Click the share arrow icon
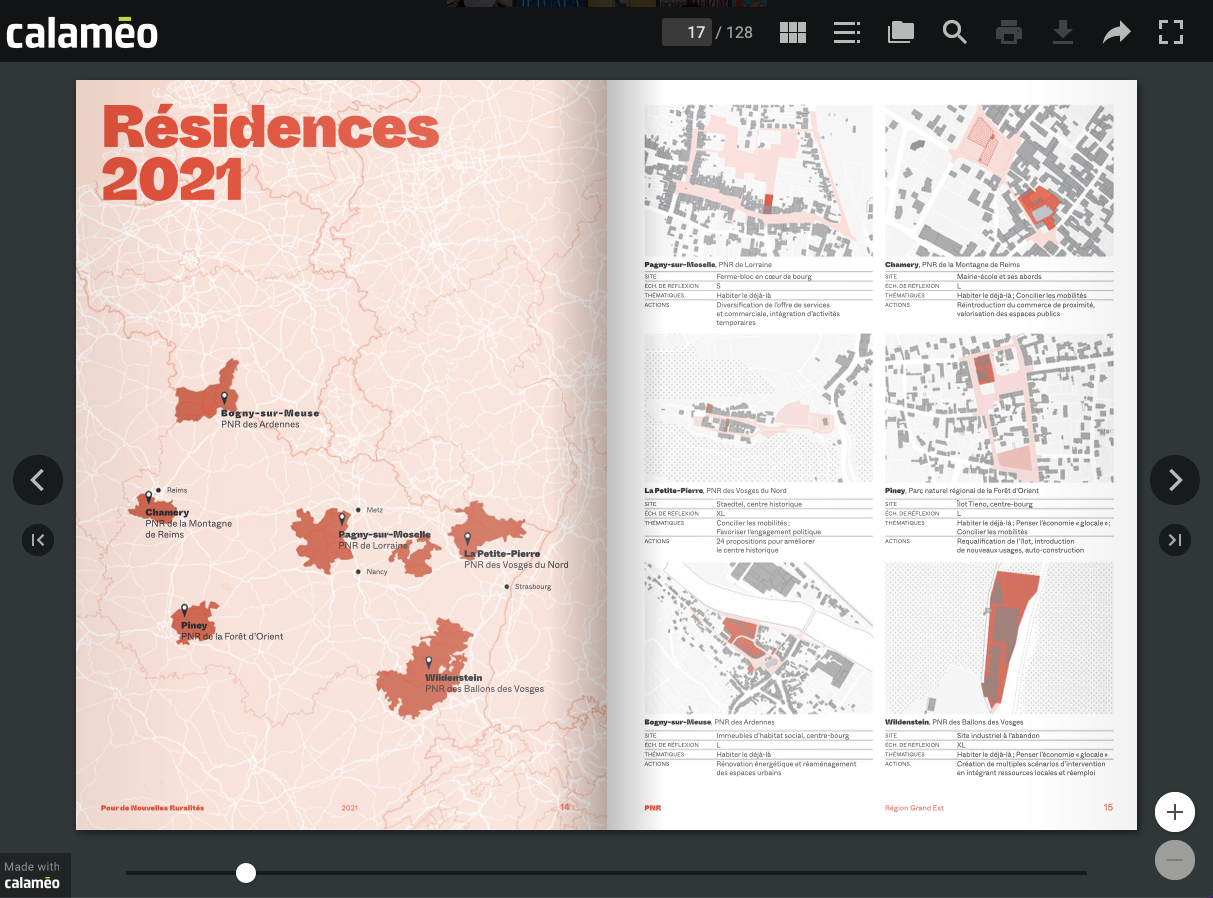This screenshot has width=1213, height=898. pyautogui.click(x=1117, y=32)
